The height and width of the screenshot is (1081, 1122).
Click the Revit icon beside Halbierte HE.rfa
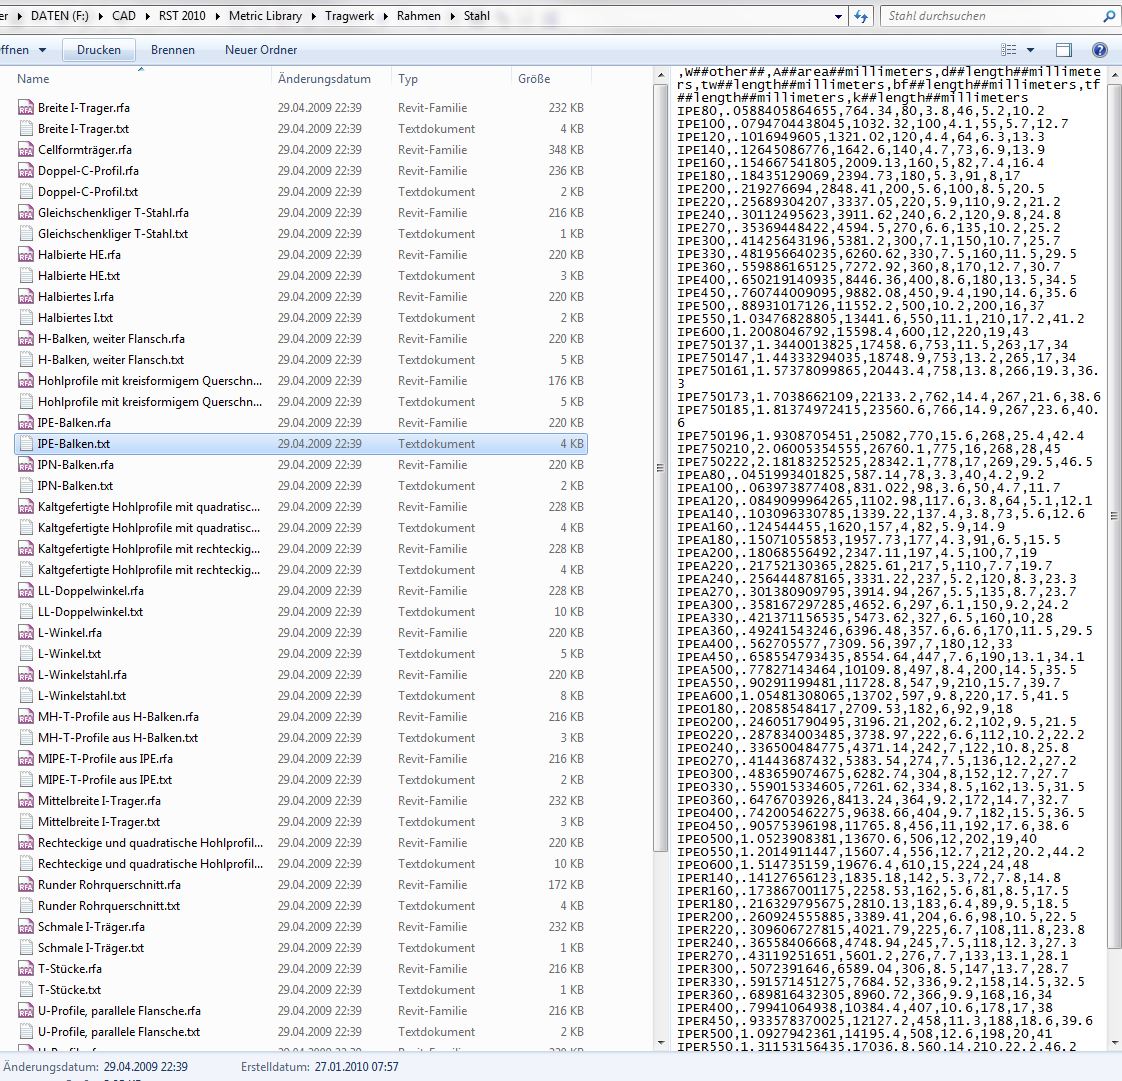26,255
